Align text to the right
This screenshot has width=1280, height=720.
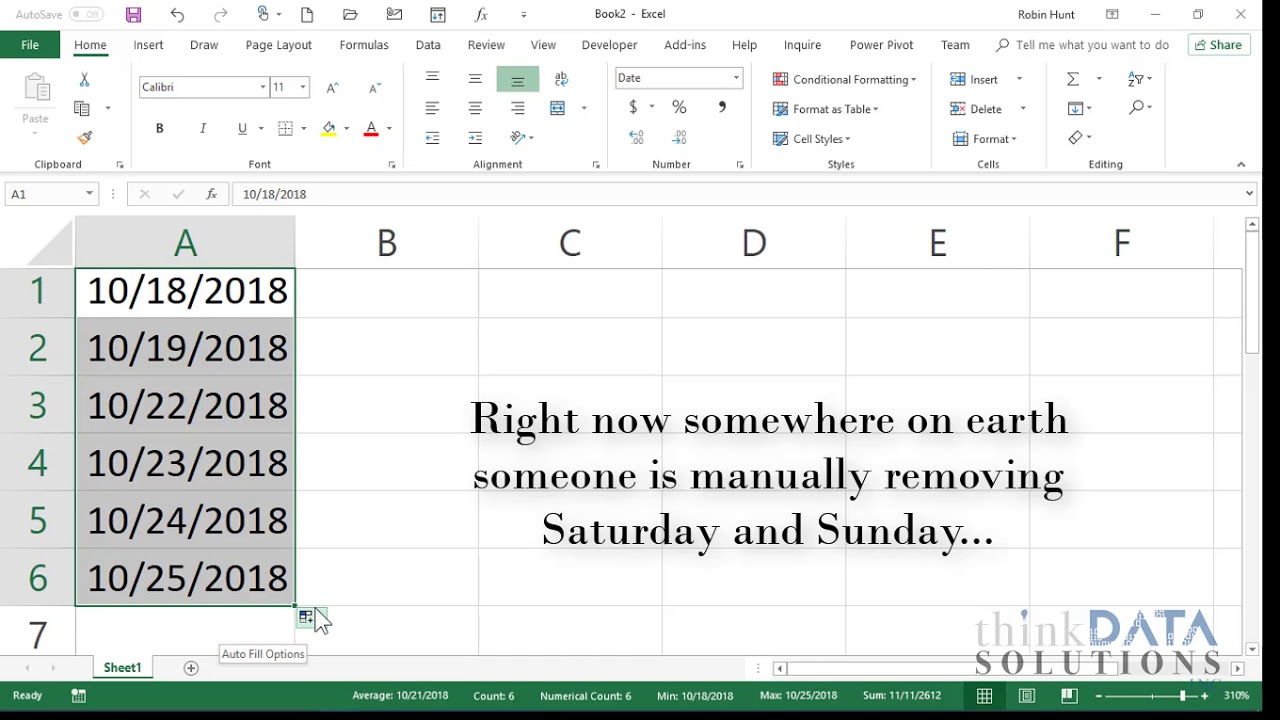click(x=518, y=108)
